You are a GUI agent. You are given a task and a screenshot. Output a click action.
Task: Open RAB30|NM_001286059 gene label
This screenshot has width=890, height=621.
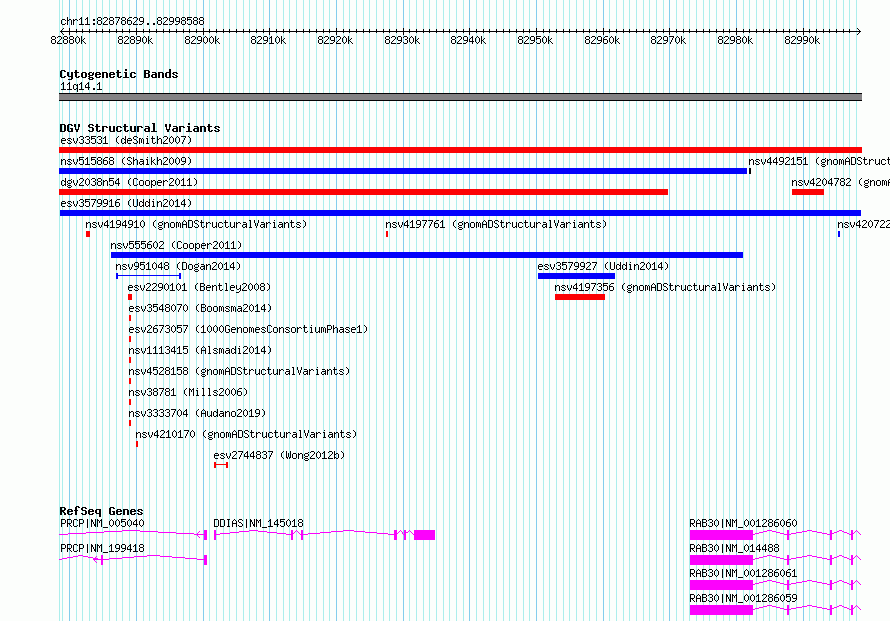743,598
